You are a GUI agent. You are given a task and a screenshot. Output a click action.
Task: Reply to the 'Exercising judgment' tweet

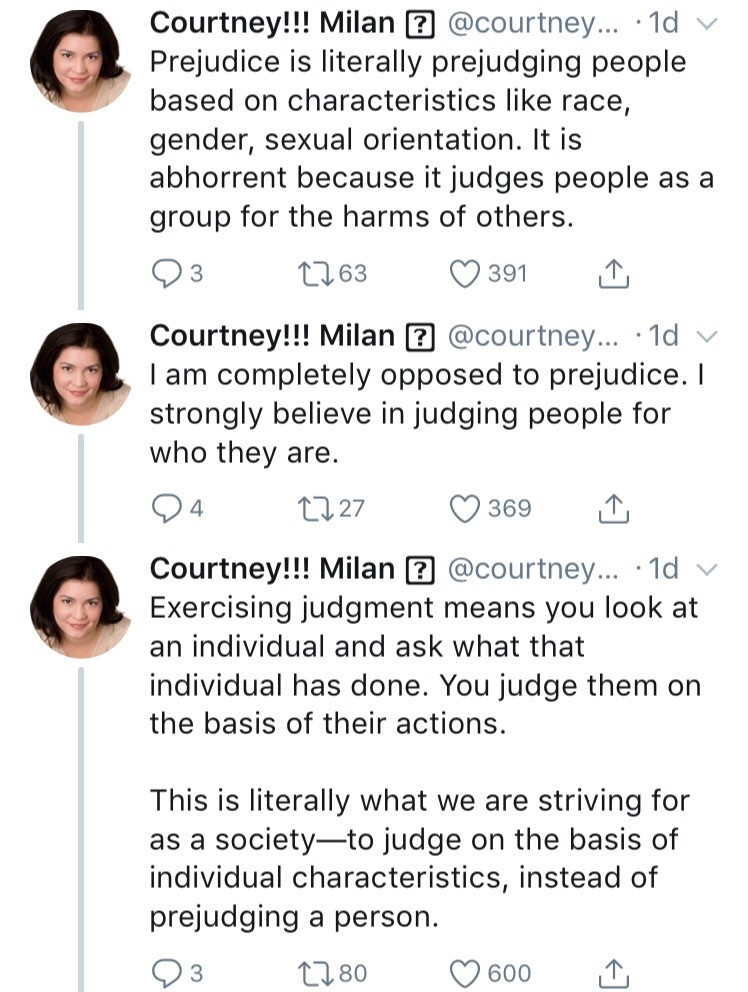point(164,972)
